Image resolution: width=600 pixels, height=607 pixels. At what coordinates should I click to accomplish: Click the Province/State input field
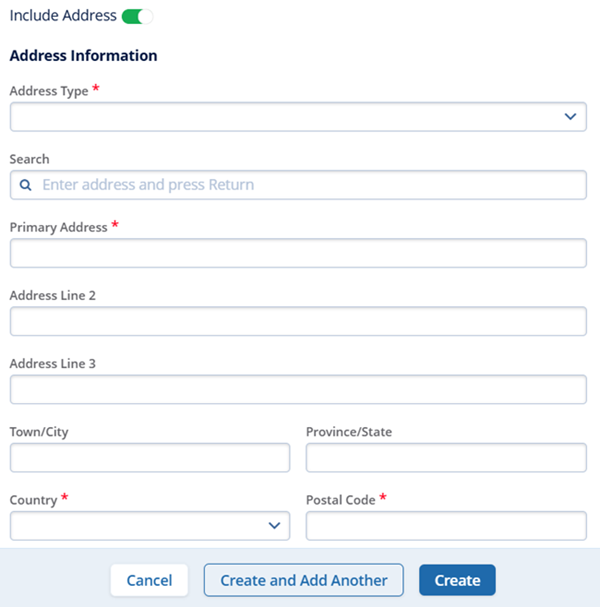pyautogui.click(x=446, y=458)
